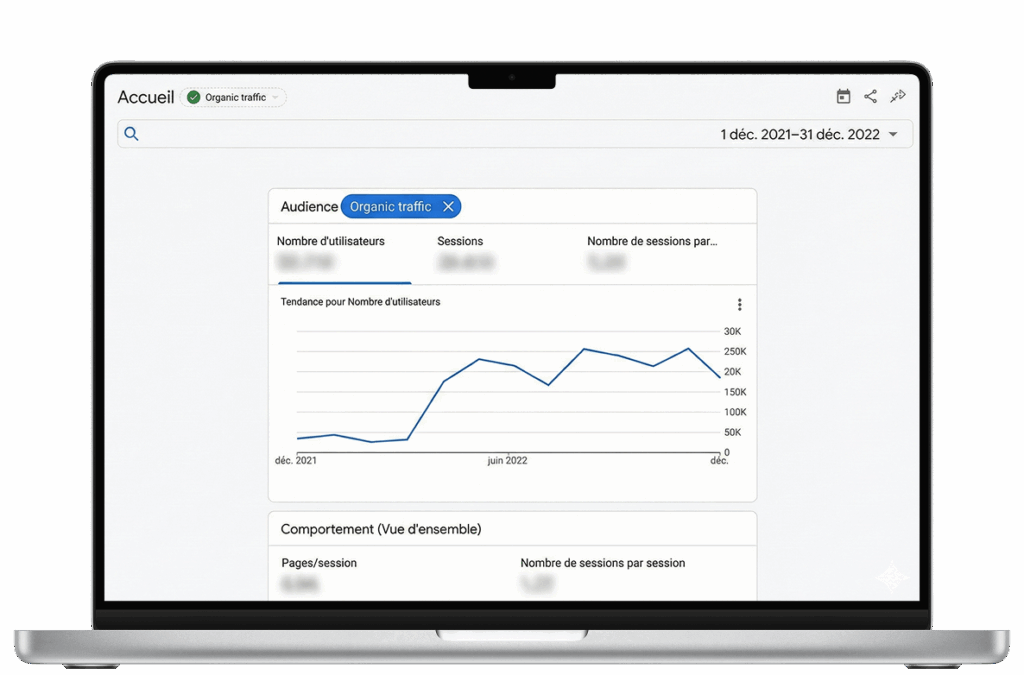Open the Organic traffic segment selector beside Accueil
Screen dimensions: 1024x675
pyautogui.click(x=234, y=97)
